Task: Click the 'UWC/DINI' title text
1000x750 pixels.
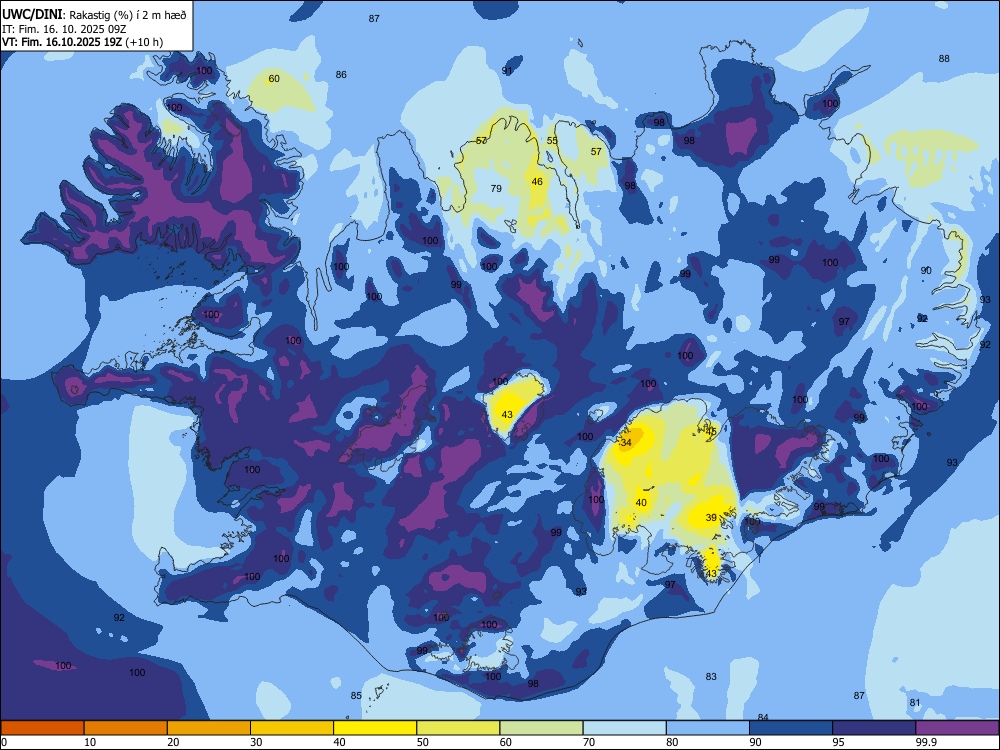Action: point(32,15)
